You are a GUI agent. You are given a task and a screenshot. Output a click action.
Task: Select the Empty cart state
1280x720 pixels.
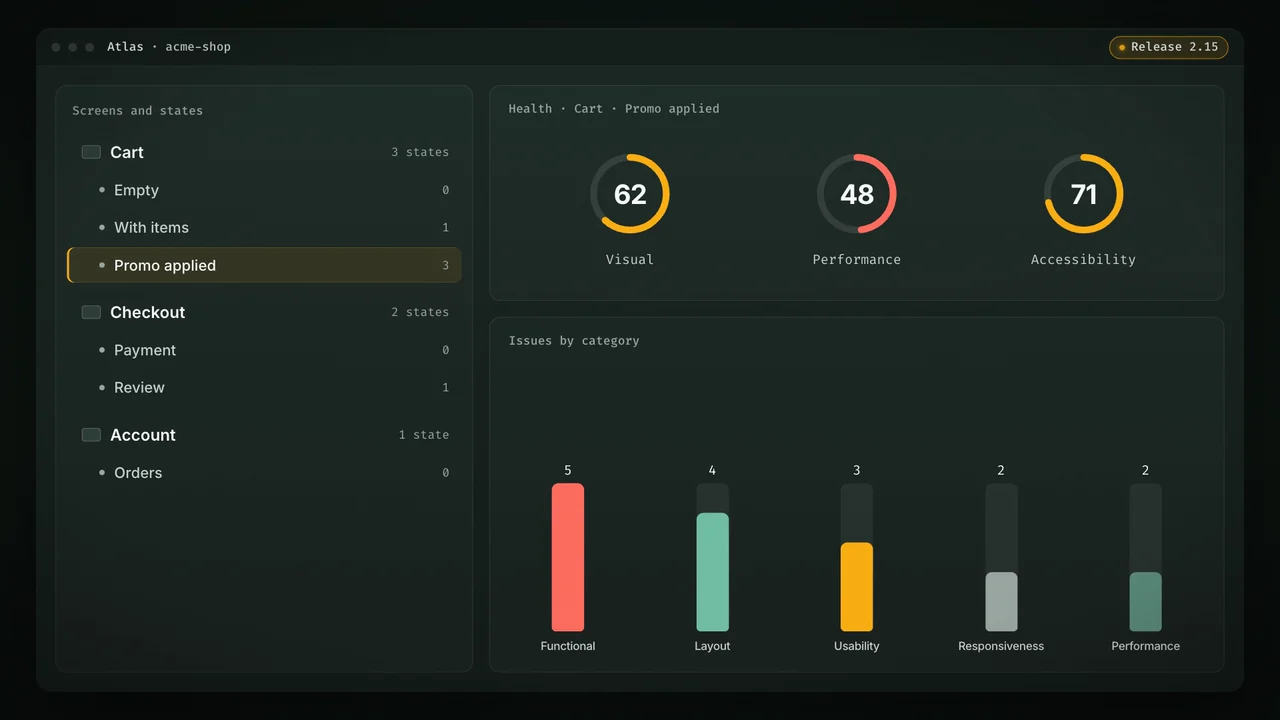point(264,190)
